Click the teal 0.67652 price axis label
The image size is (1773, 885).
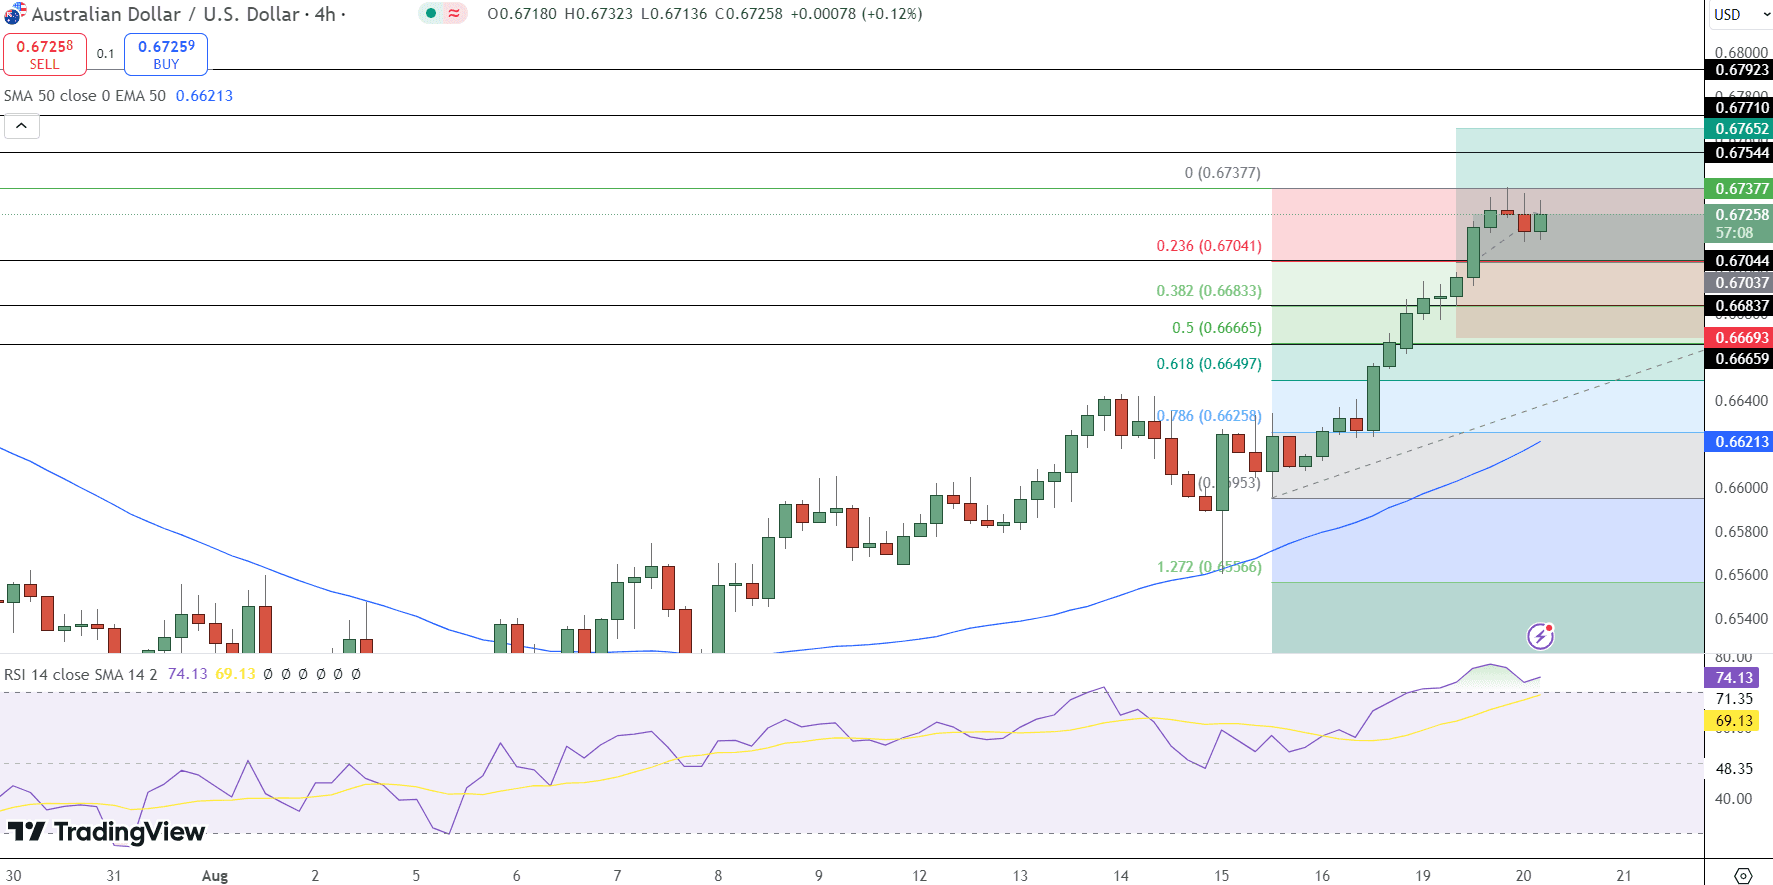click(1739, 129)
